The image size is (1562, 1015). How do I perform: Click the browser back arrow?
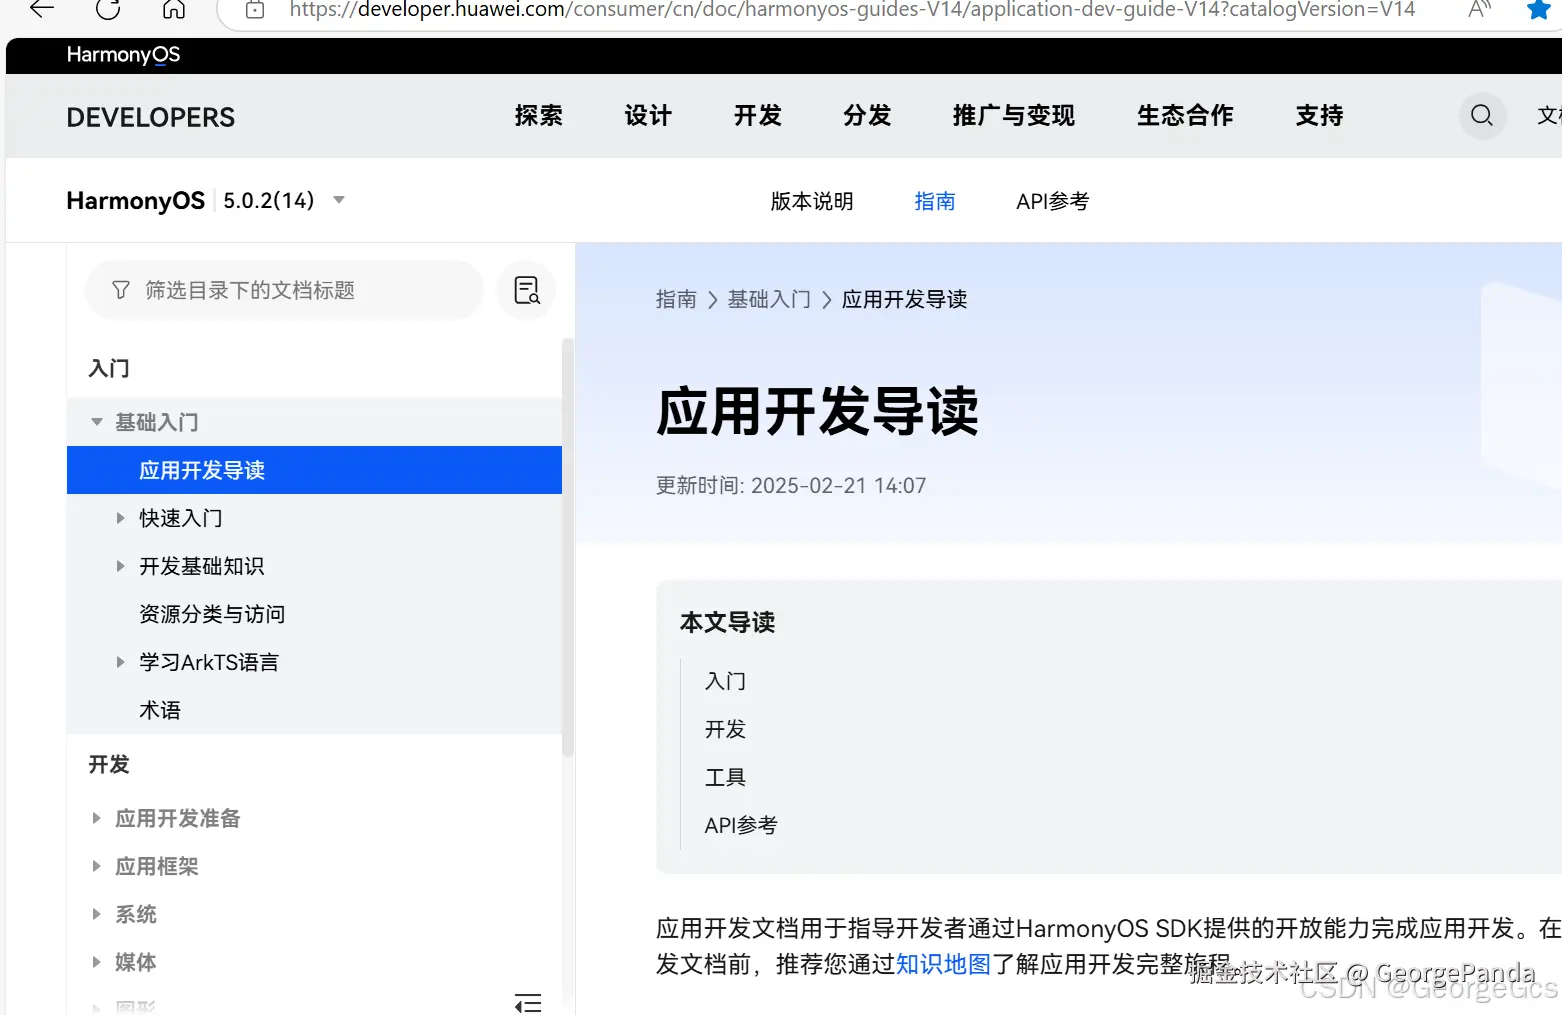point(41,9)
